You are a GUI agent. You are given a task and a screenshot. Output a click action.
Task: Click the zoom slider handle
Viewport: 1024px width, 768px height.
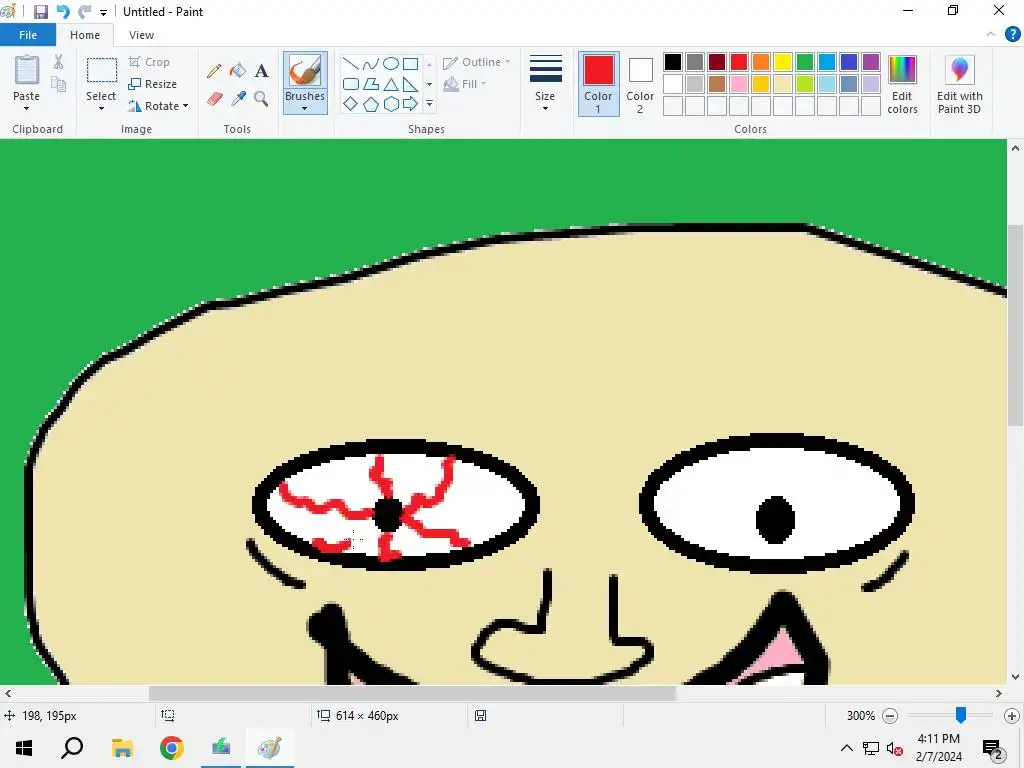(961, 715)
